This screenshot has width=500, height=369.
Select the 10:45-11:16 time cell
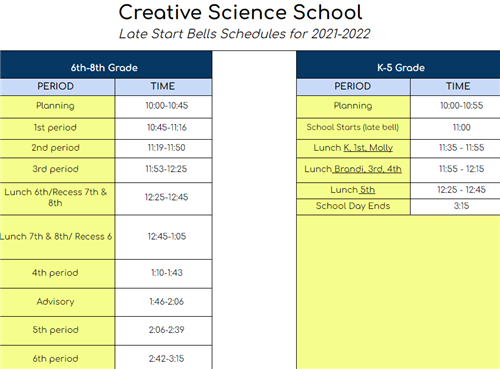(163, 129)
